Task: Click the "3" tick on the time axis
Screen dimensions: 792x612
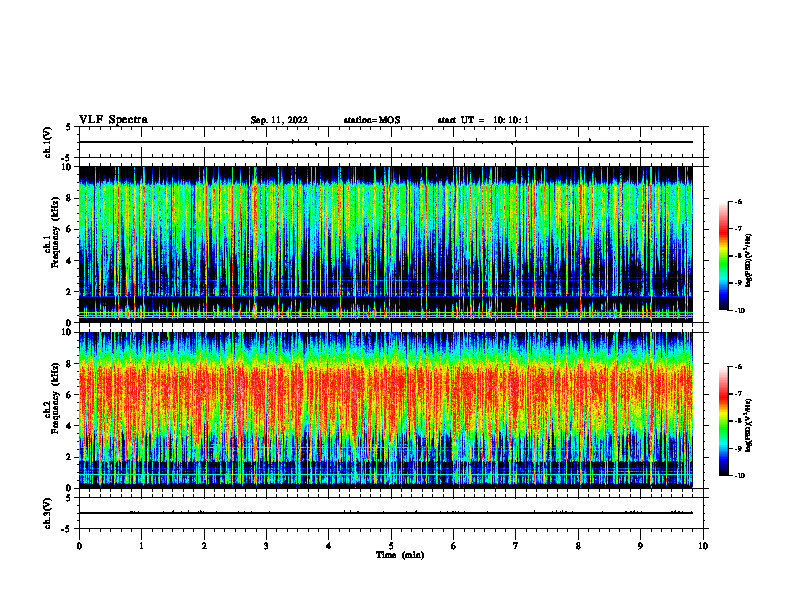Action: coord(266,546)
